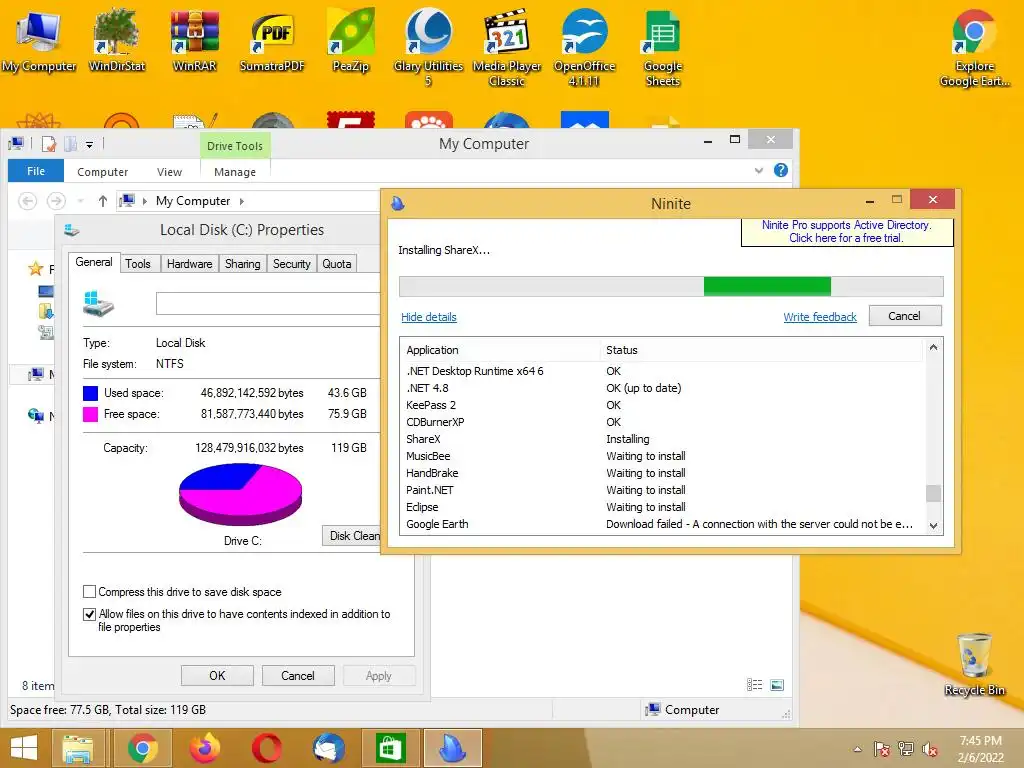
Task: Click the Windows Start button
Action: [24, 748]
